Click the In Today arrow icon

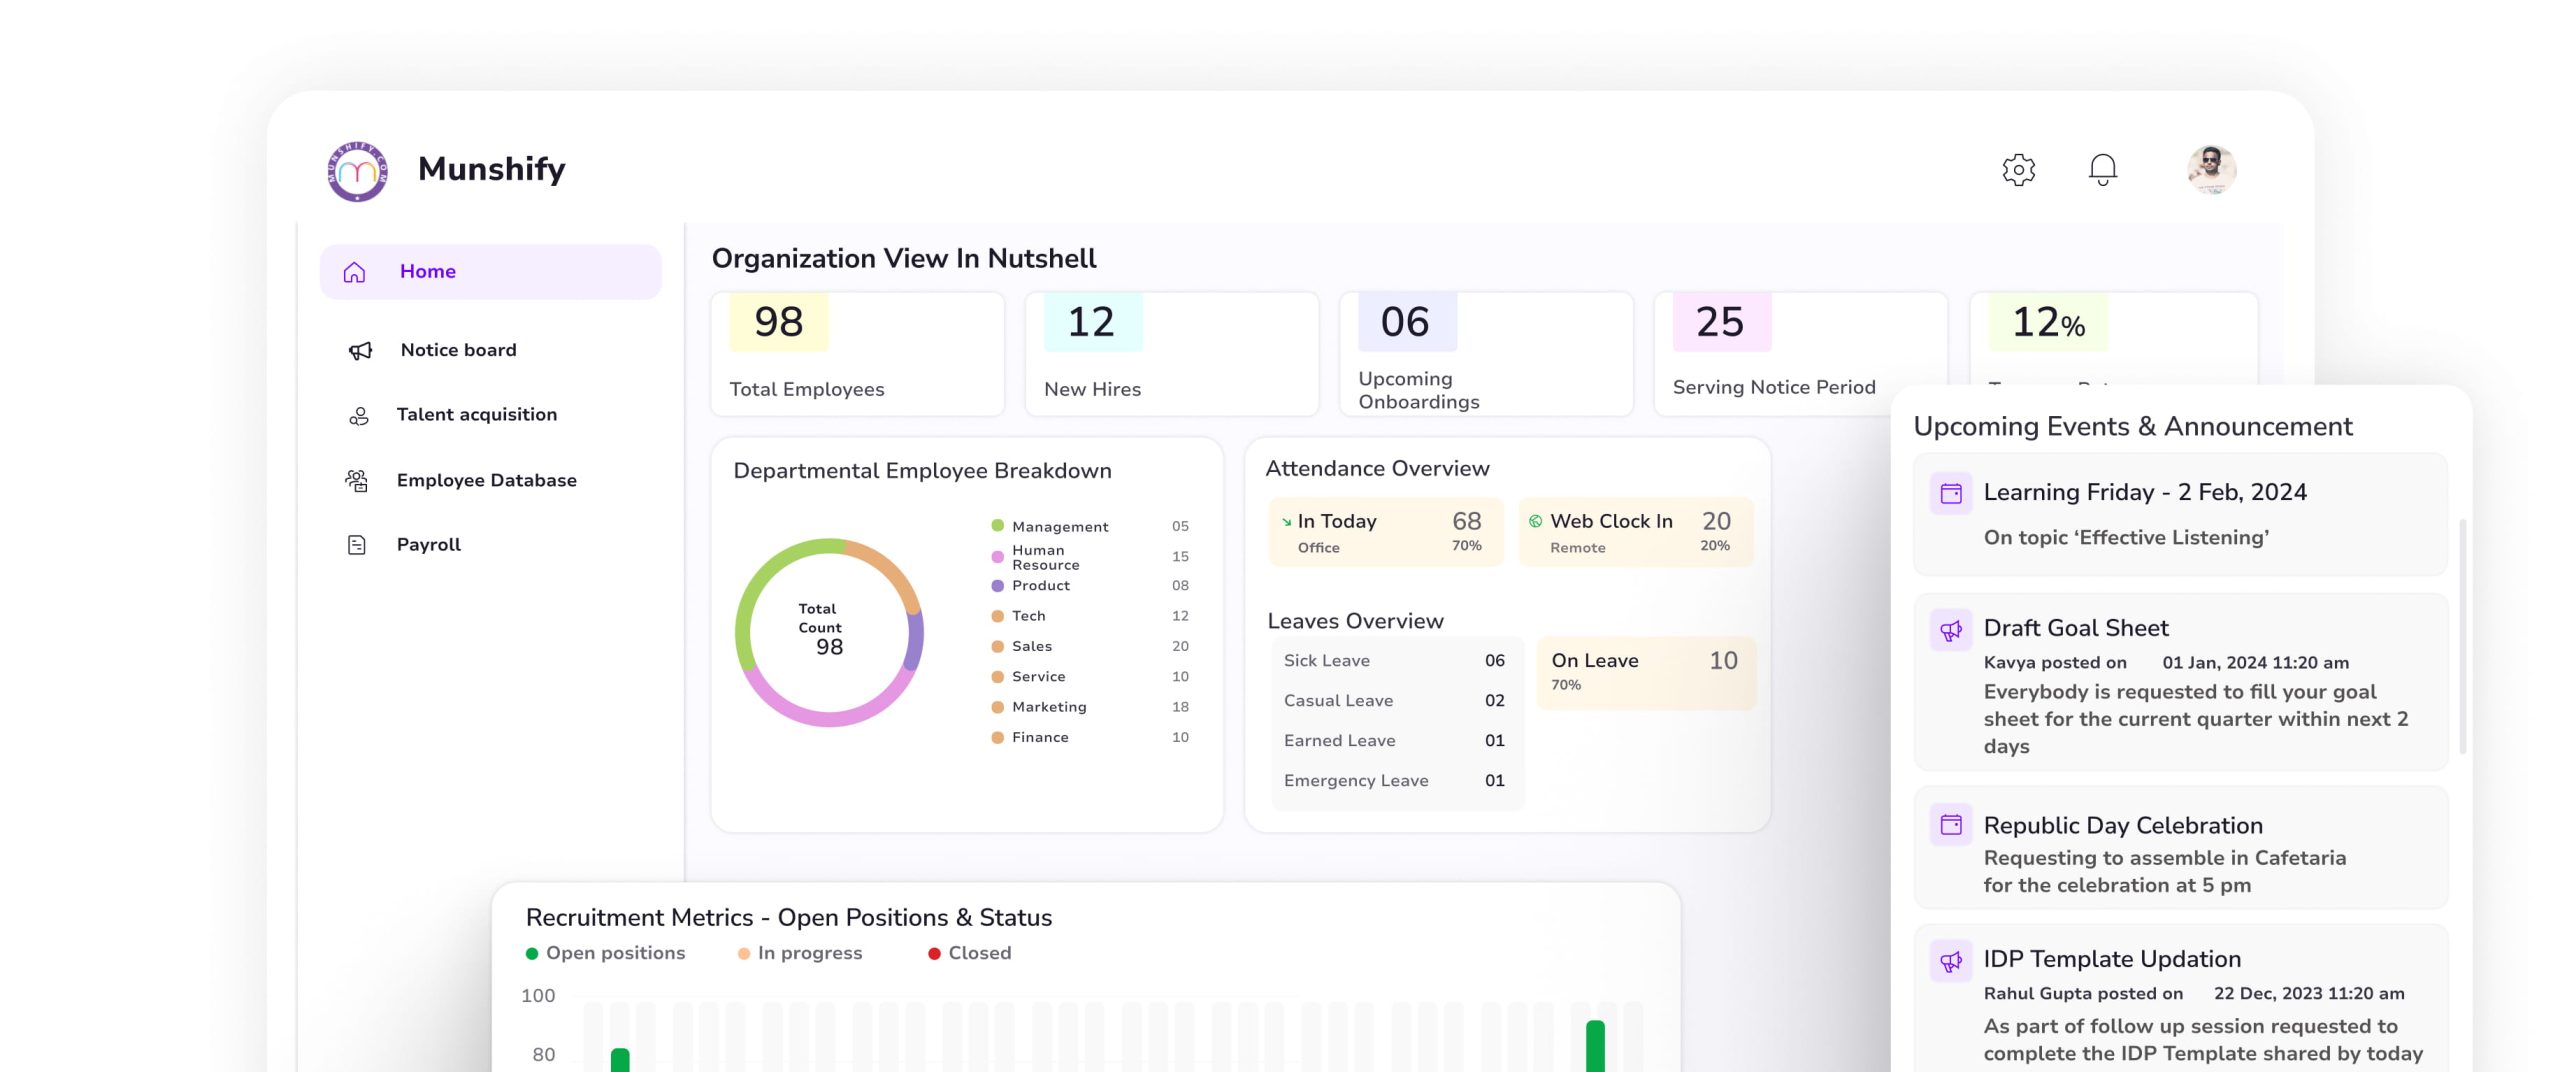[x=1286, y=522]
